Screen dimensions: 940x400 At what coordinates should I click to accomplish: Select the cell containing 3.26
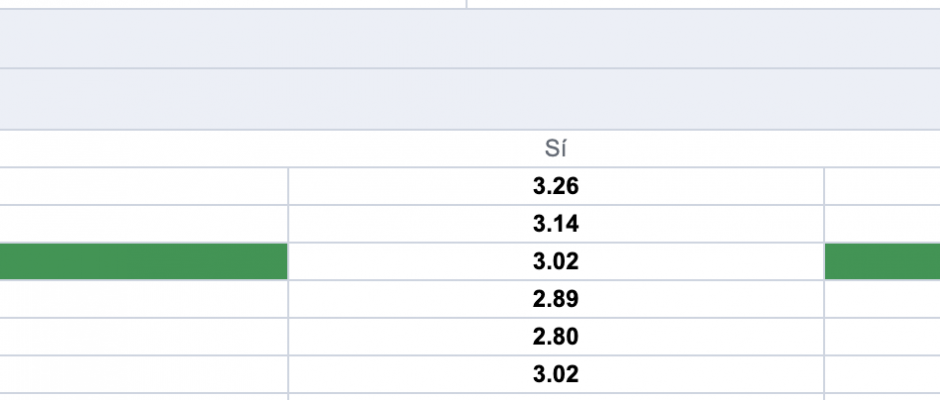click(556, 187)
